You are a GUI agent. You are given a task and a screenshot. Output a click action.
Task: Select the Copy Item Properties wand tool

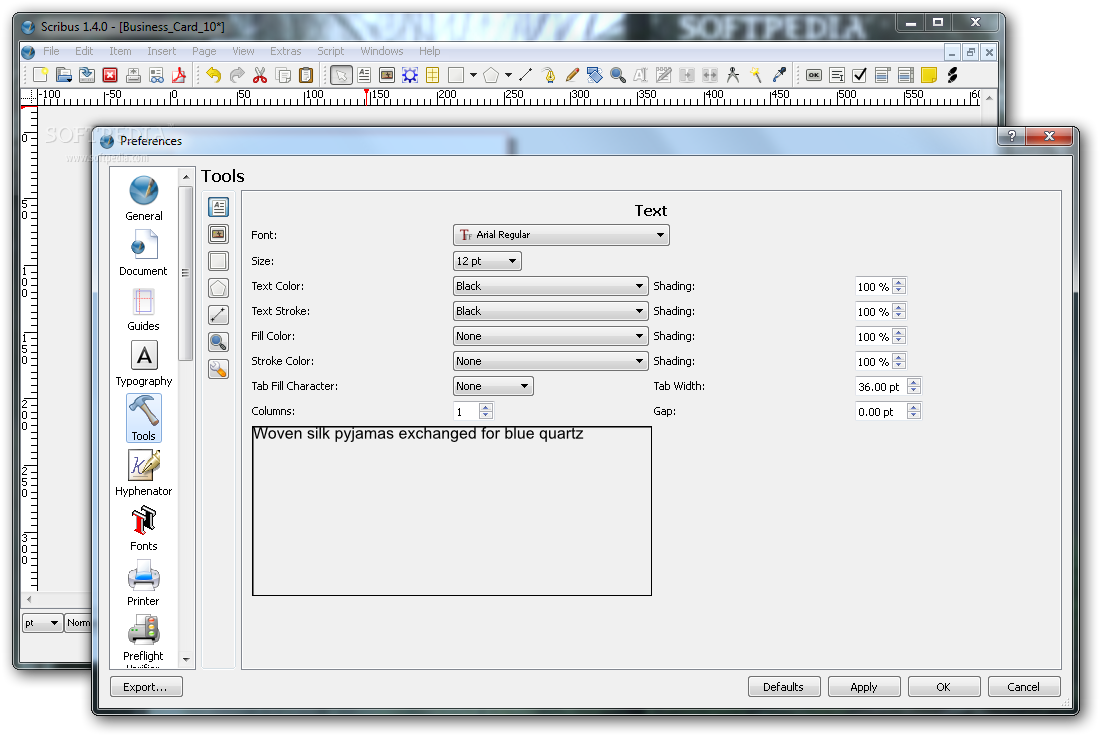point(756,75)
